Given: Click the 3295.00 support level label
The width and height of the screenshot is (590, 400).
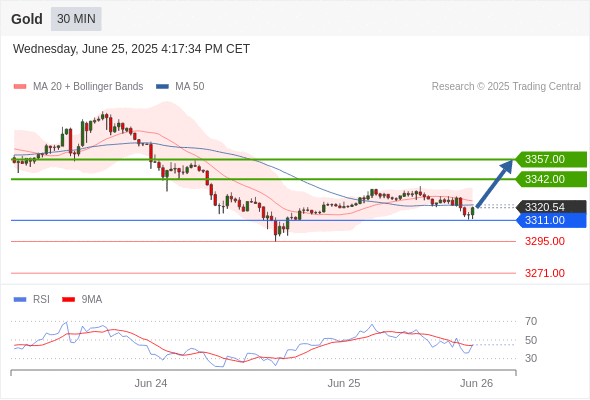Looking at the screenshot, I should coord(545,241).
